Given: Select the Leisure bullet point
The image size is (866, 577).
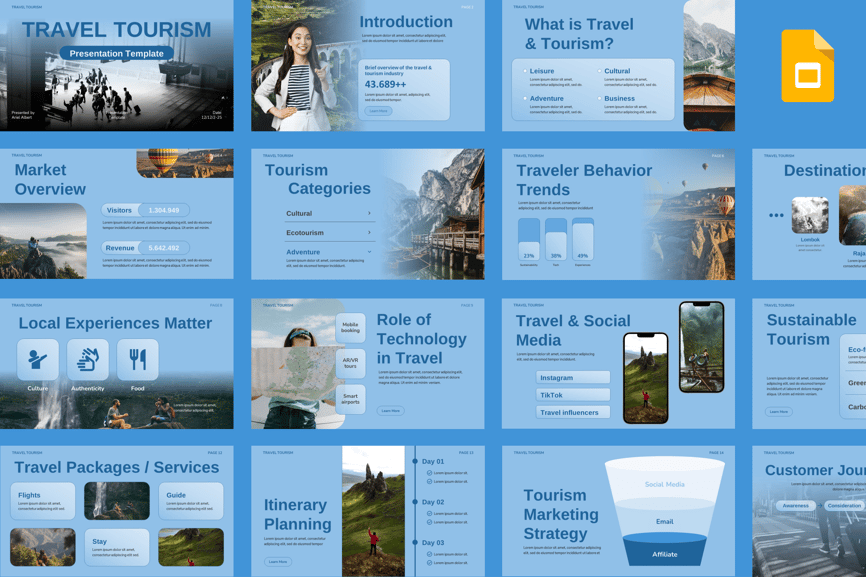Looking at the screenshot, I should point(524,71).
